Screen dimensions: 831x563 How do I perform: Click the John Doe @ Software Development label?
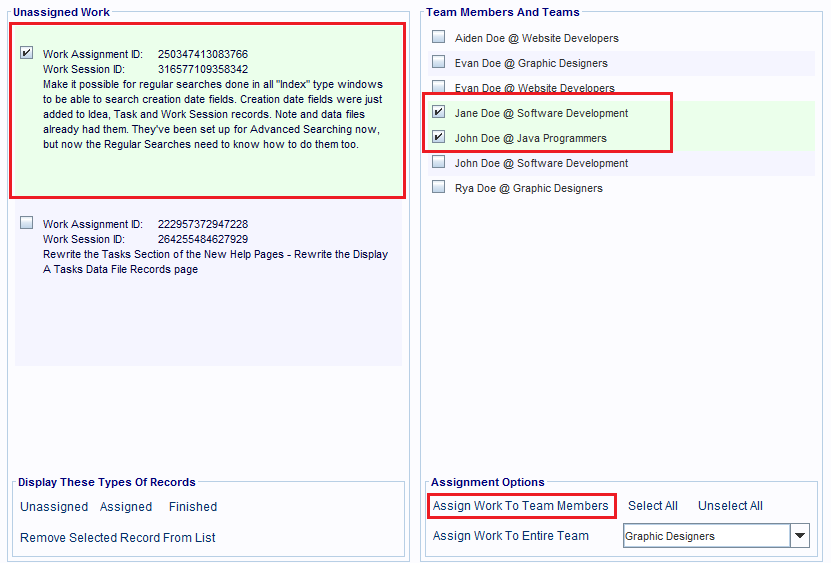tap(541, 163)
